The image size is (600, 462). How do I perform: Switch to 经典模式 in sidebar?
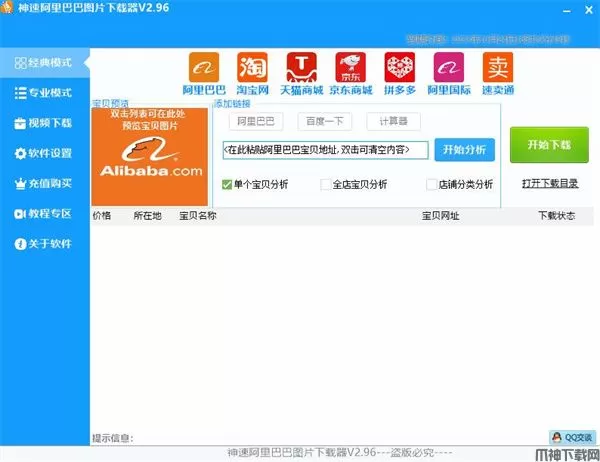click(x=44, y=63)
